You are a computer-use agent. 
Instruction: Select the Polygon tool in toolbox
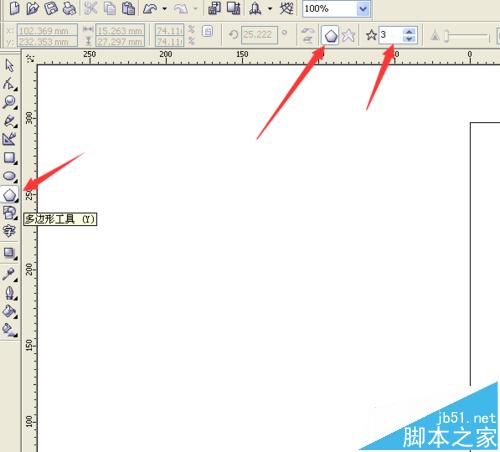10,195
